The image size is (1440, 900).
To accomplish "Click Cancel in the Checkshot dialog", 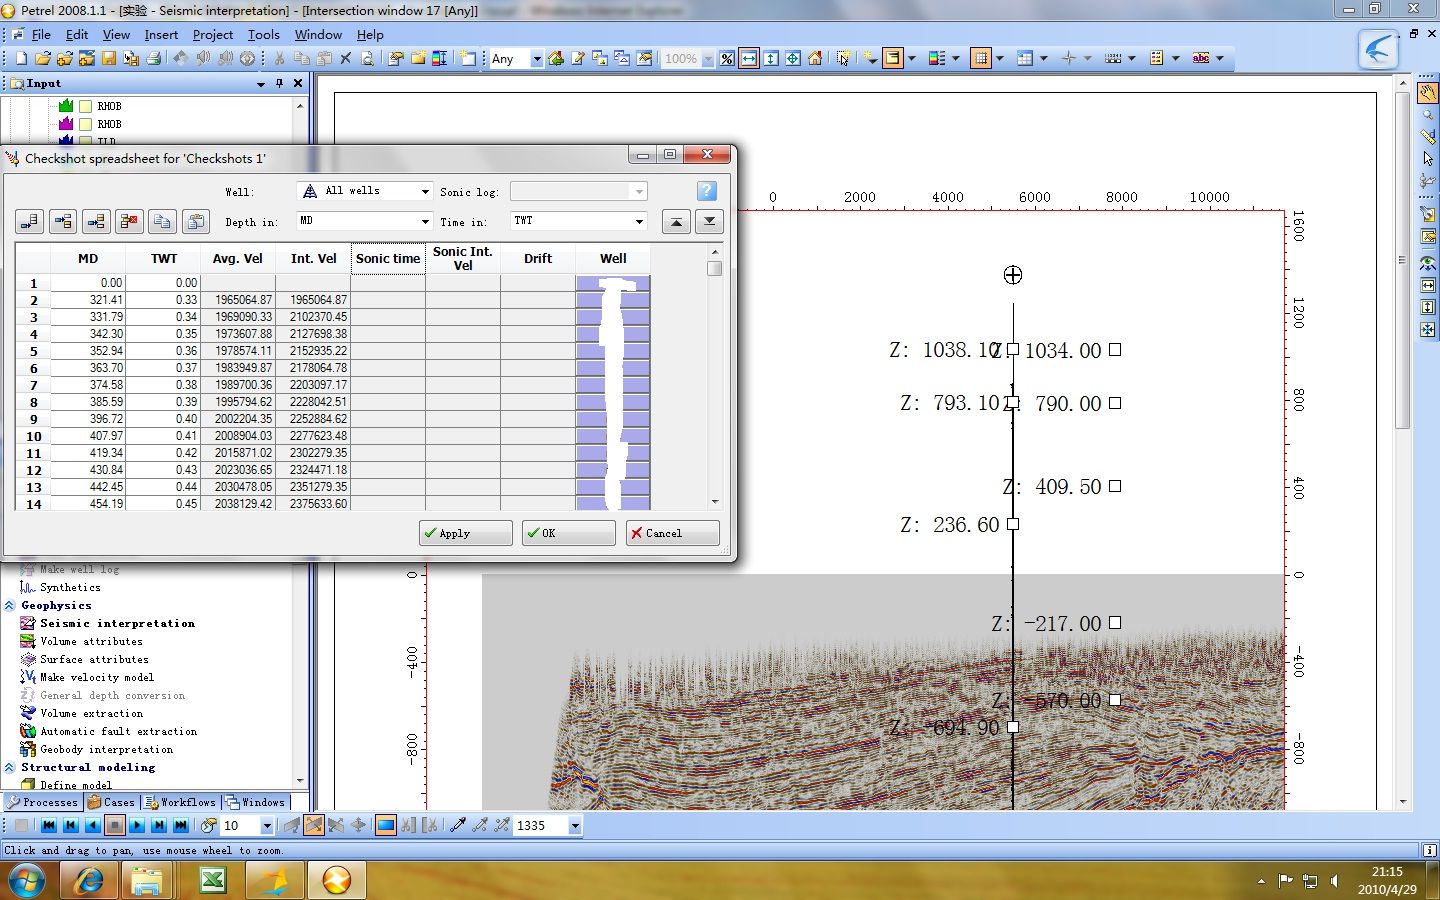I will tap(672, 533).
